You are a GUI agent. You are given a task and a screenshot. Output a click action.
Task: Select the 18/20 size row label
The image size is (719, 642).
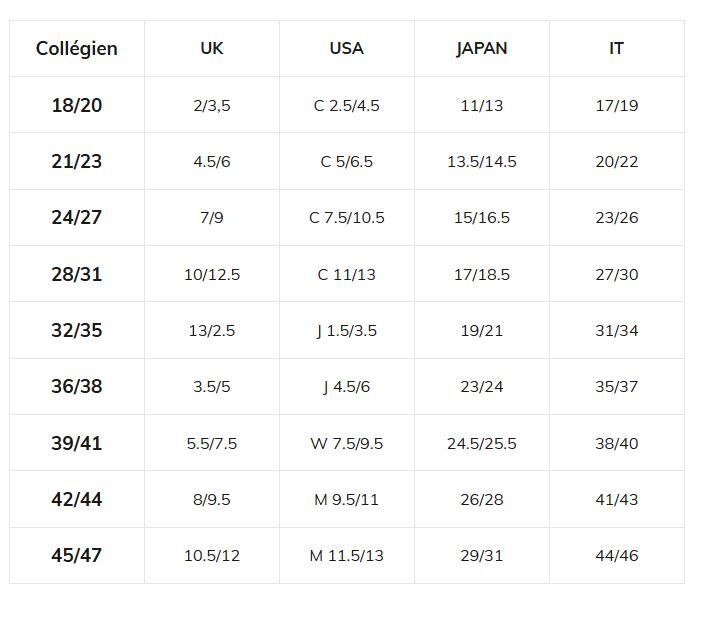77,105
